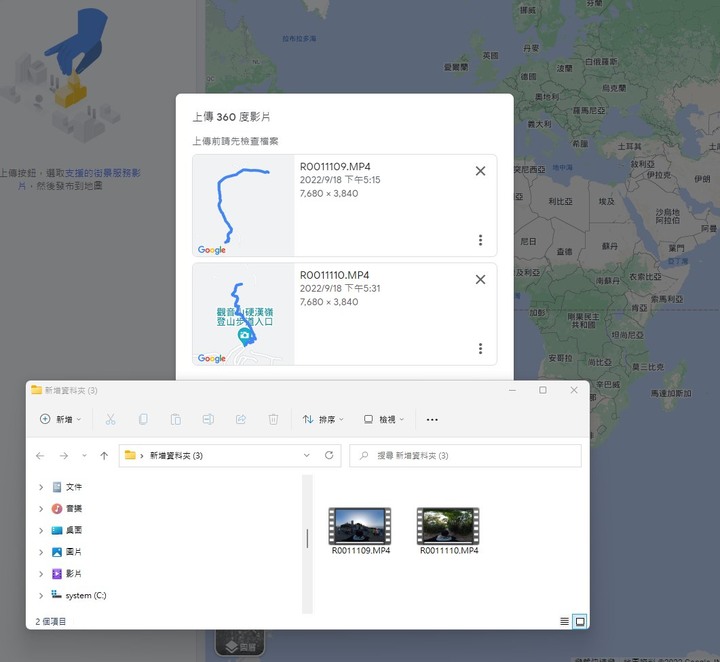The image size is (720, 662).
Task: Switch to details list view in status bar
Action: point(564,622)
